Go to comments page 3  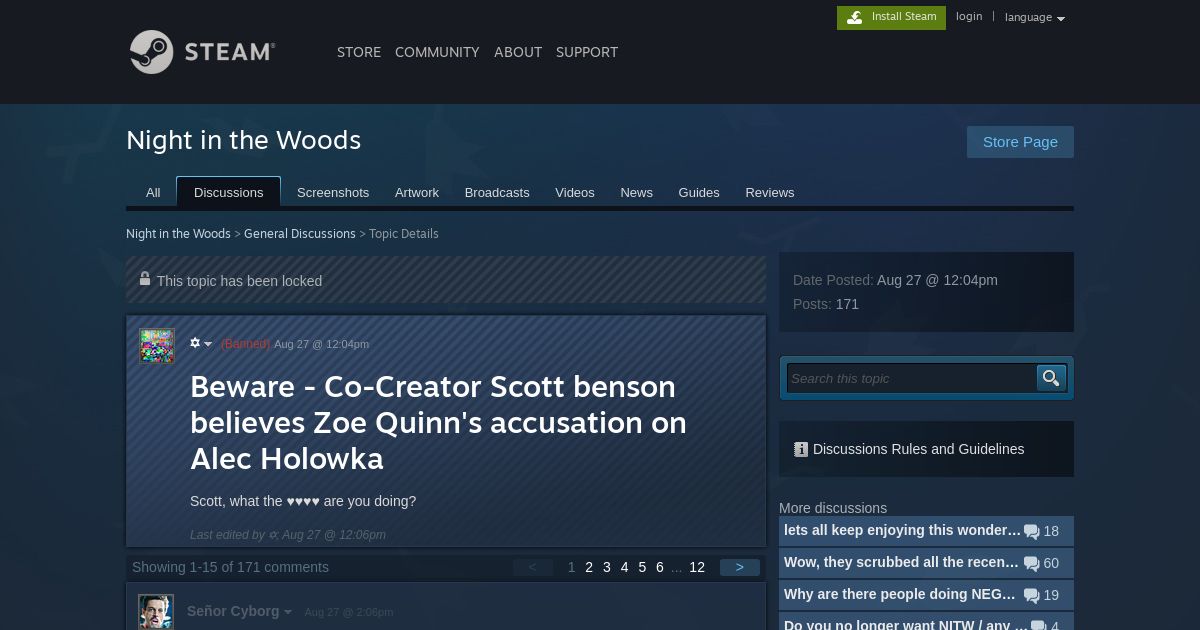click(x=607, y=567)
